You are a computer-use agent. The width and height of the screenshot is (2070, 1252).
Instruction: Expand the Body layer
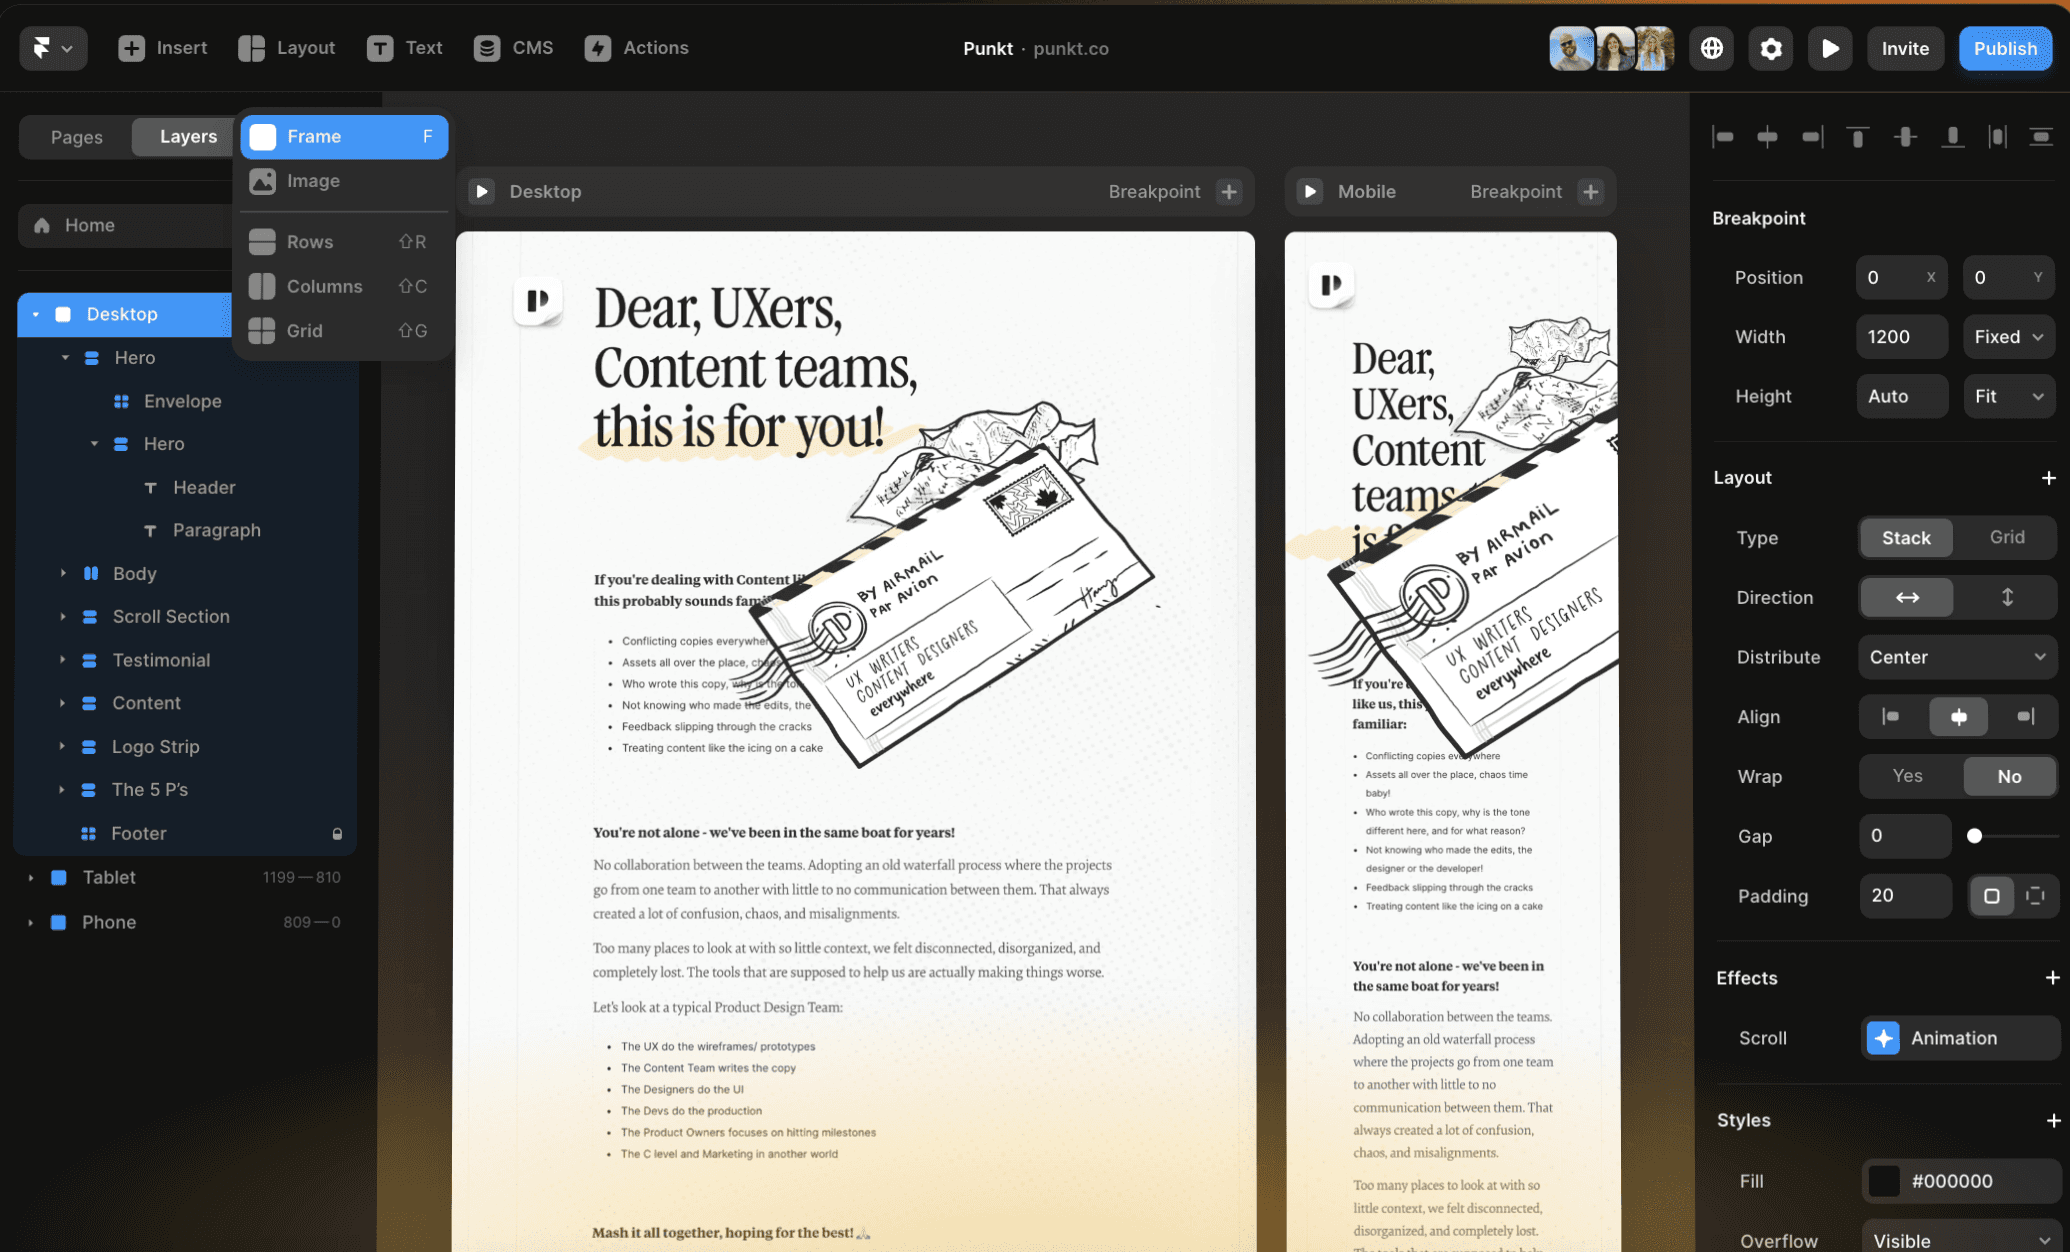[63, 573]
